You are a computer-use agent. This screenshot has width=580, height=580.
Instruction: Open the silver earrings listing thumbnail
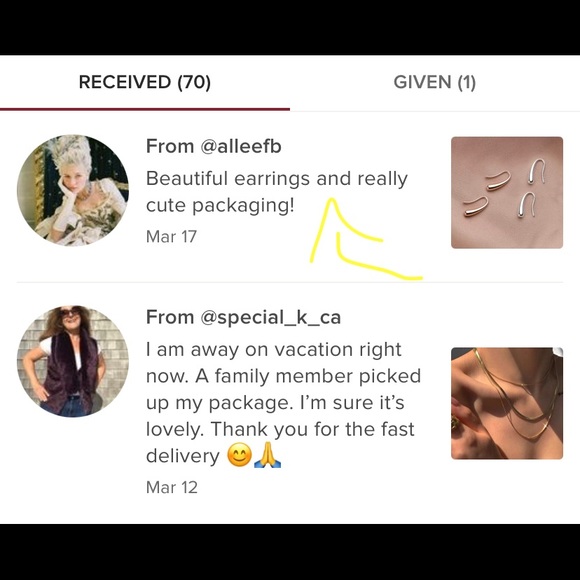click(x=507, y=192)
